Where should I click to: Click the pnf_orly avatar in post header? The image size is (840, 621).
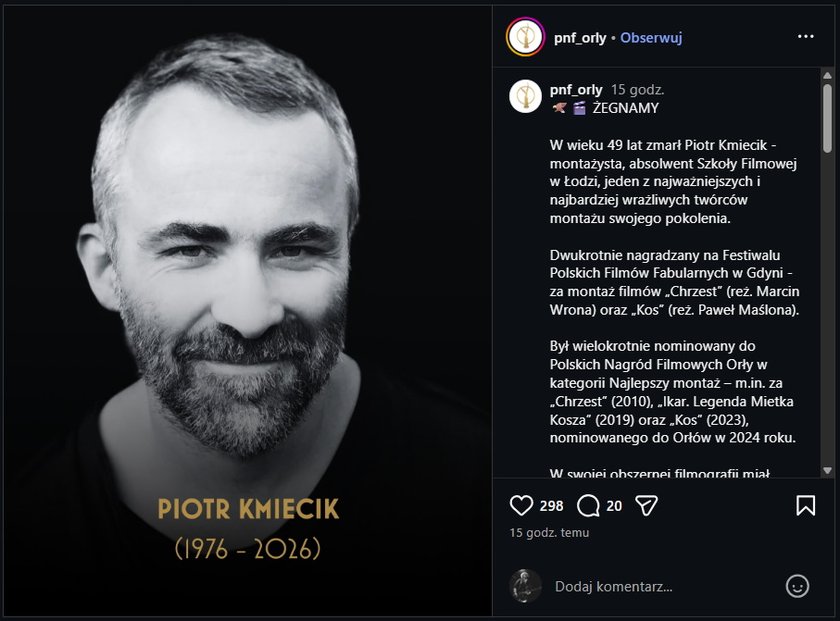pos(525,37)
